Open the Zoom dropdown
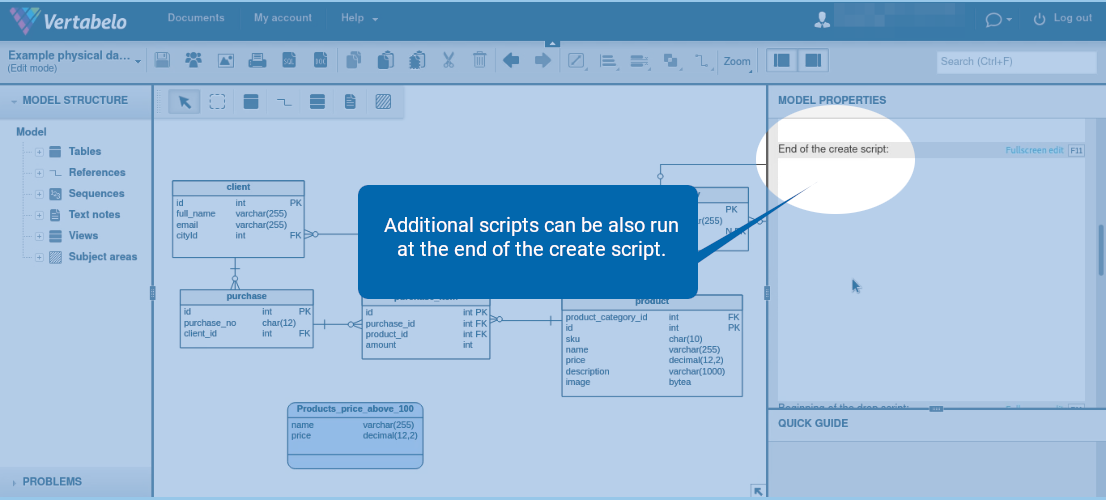The image size is (1106, 500). click(x=737, y=61)
